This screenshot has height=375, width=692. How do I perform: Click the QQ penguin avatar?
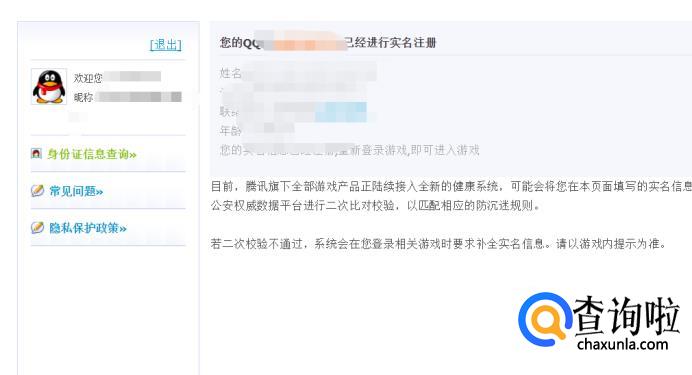49,86
